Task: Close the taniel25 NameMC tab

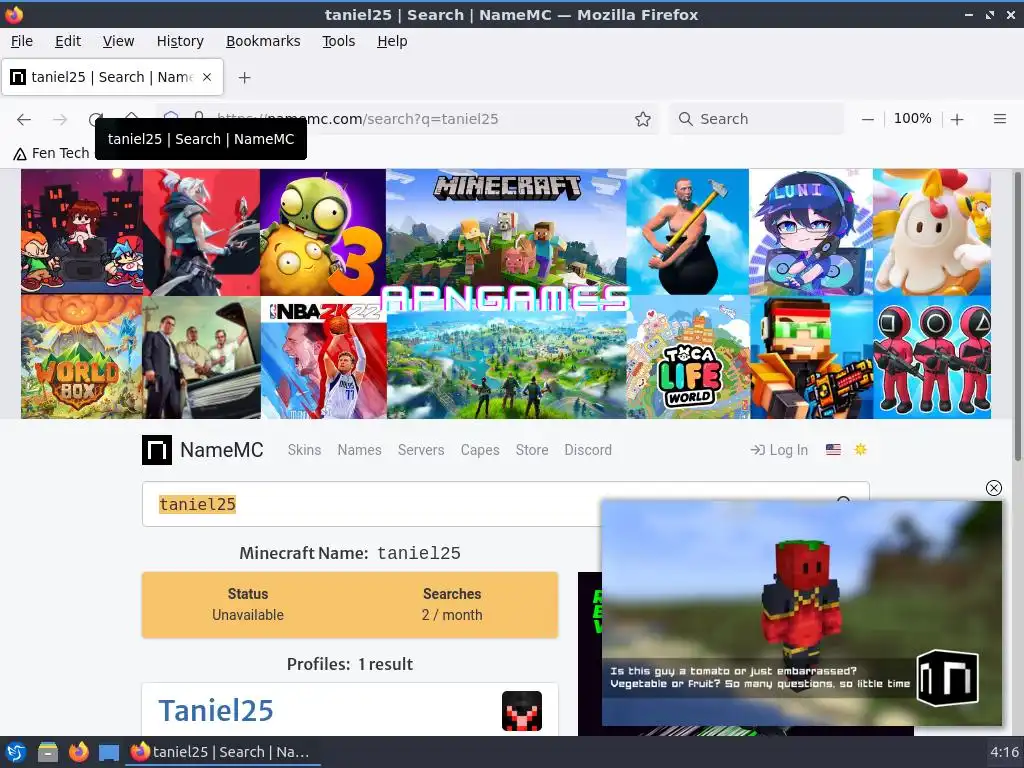Action: coord(207,77)
